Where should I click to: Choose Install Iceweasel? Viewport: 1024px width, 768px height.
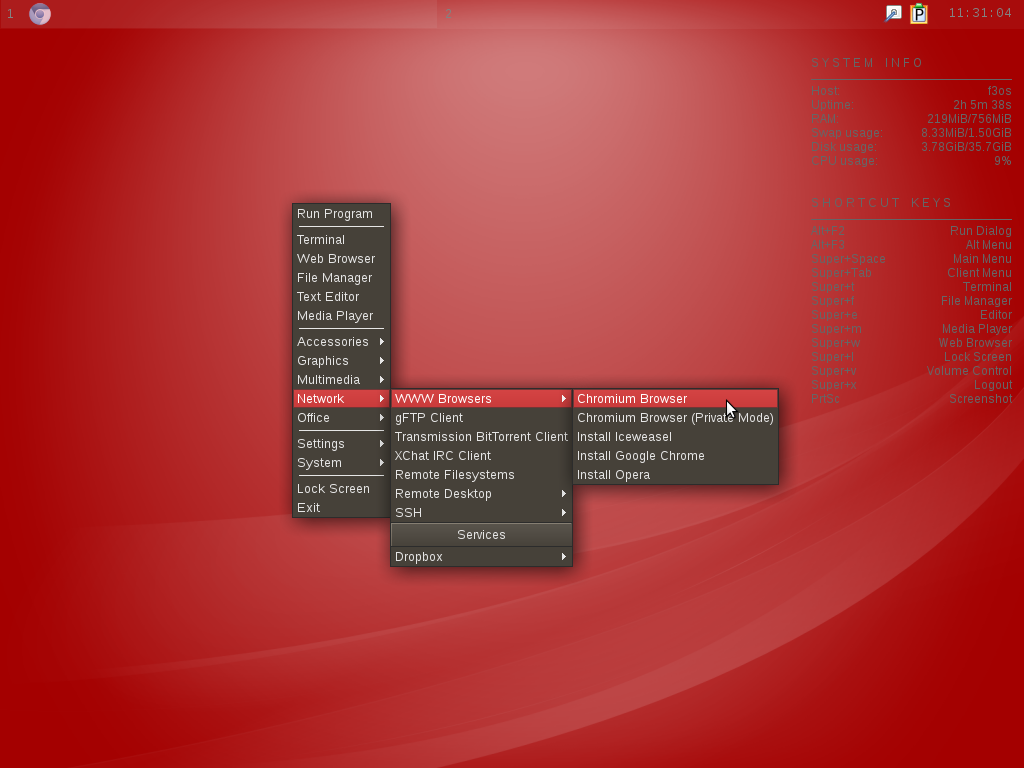click(x=675, y=436)
